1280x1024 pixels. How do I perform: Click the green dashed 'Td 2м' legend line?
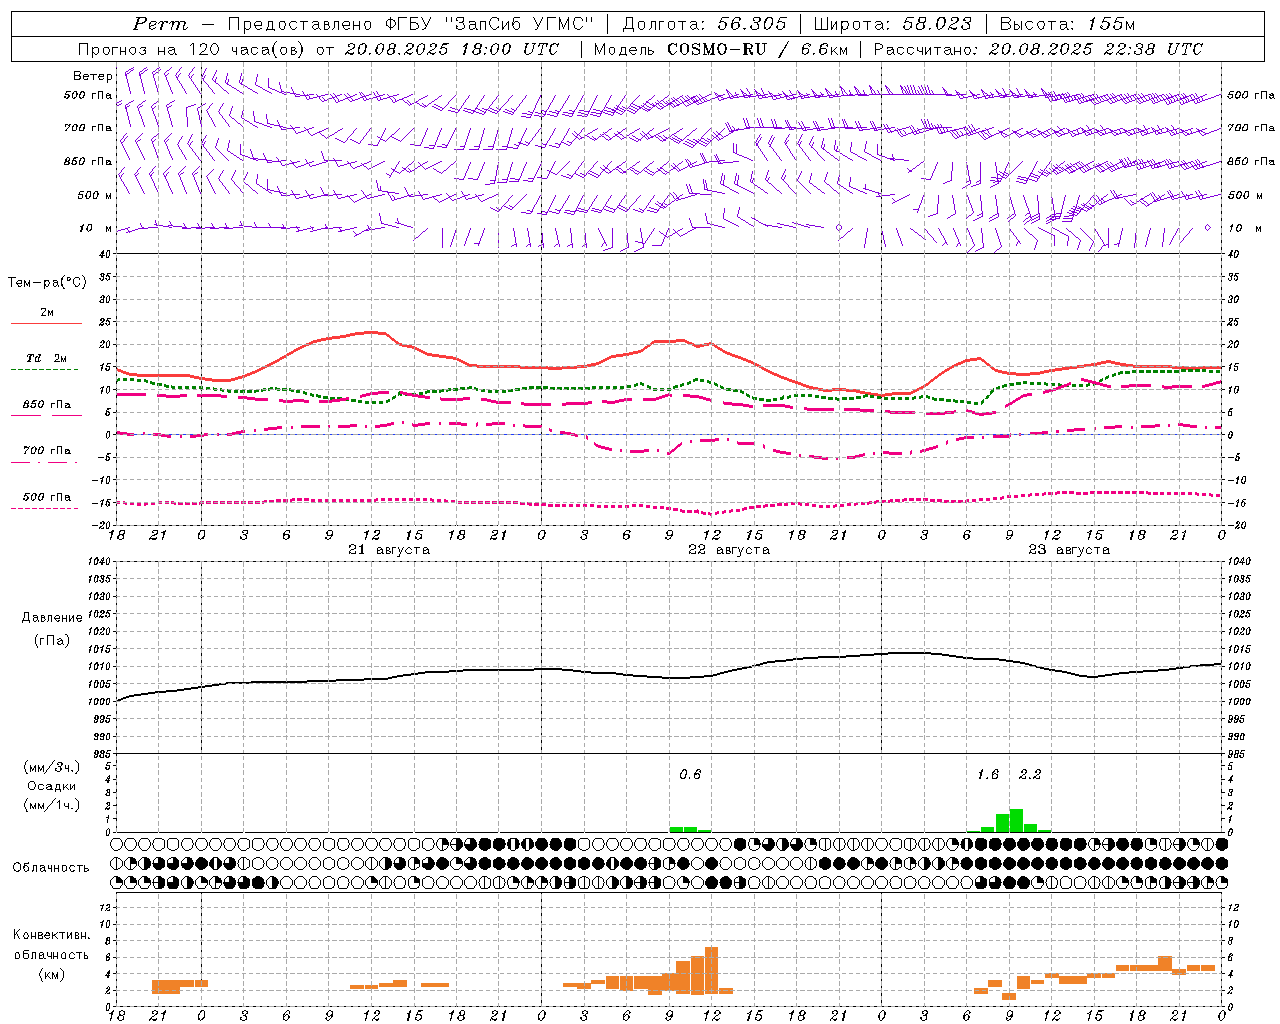coord(44,370)
